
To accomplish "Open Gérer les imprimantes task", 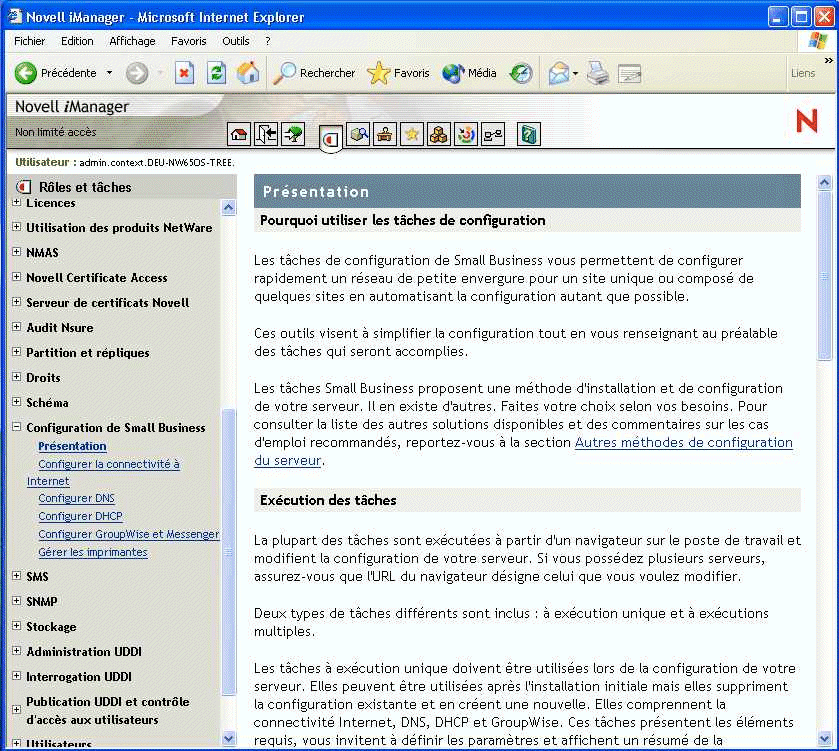I will pyautogui.click(x=93, y=552).
